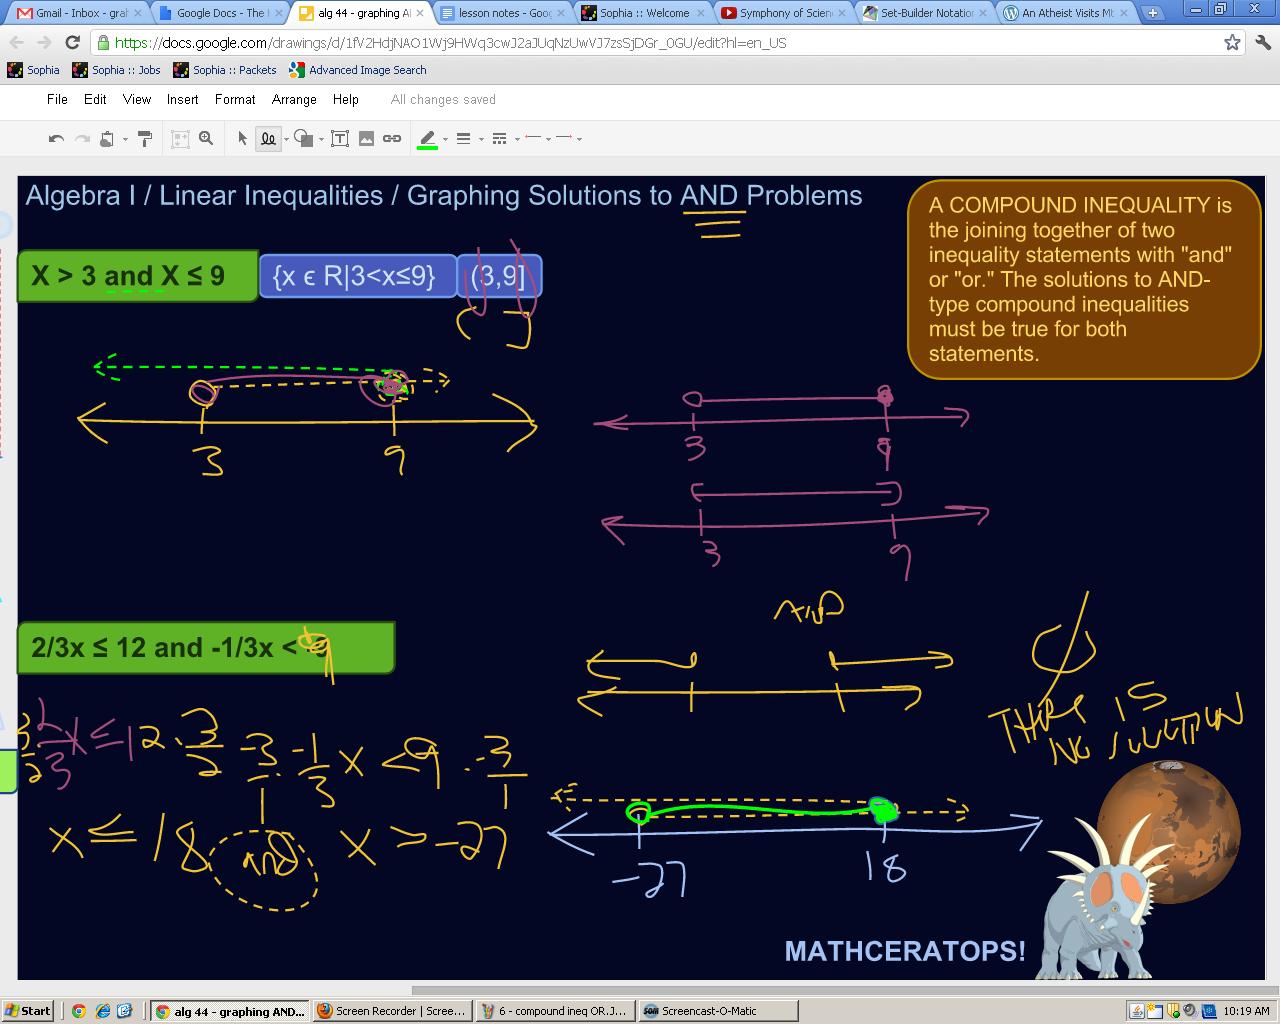Open a new browser tab

tap(1152, 13)
